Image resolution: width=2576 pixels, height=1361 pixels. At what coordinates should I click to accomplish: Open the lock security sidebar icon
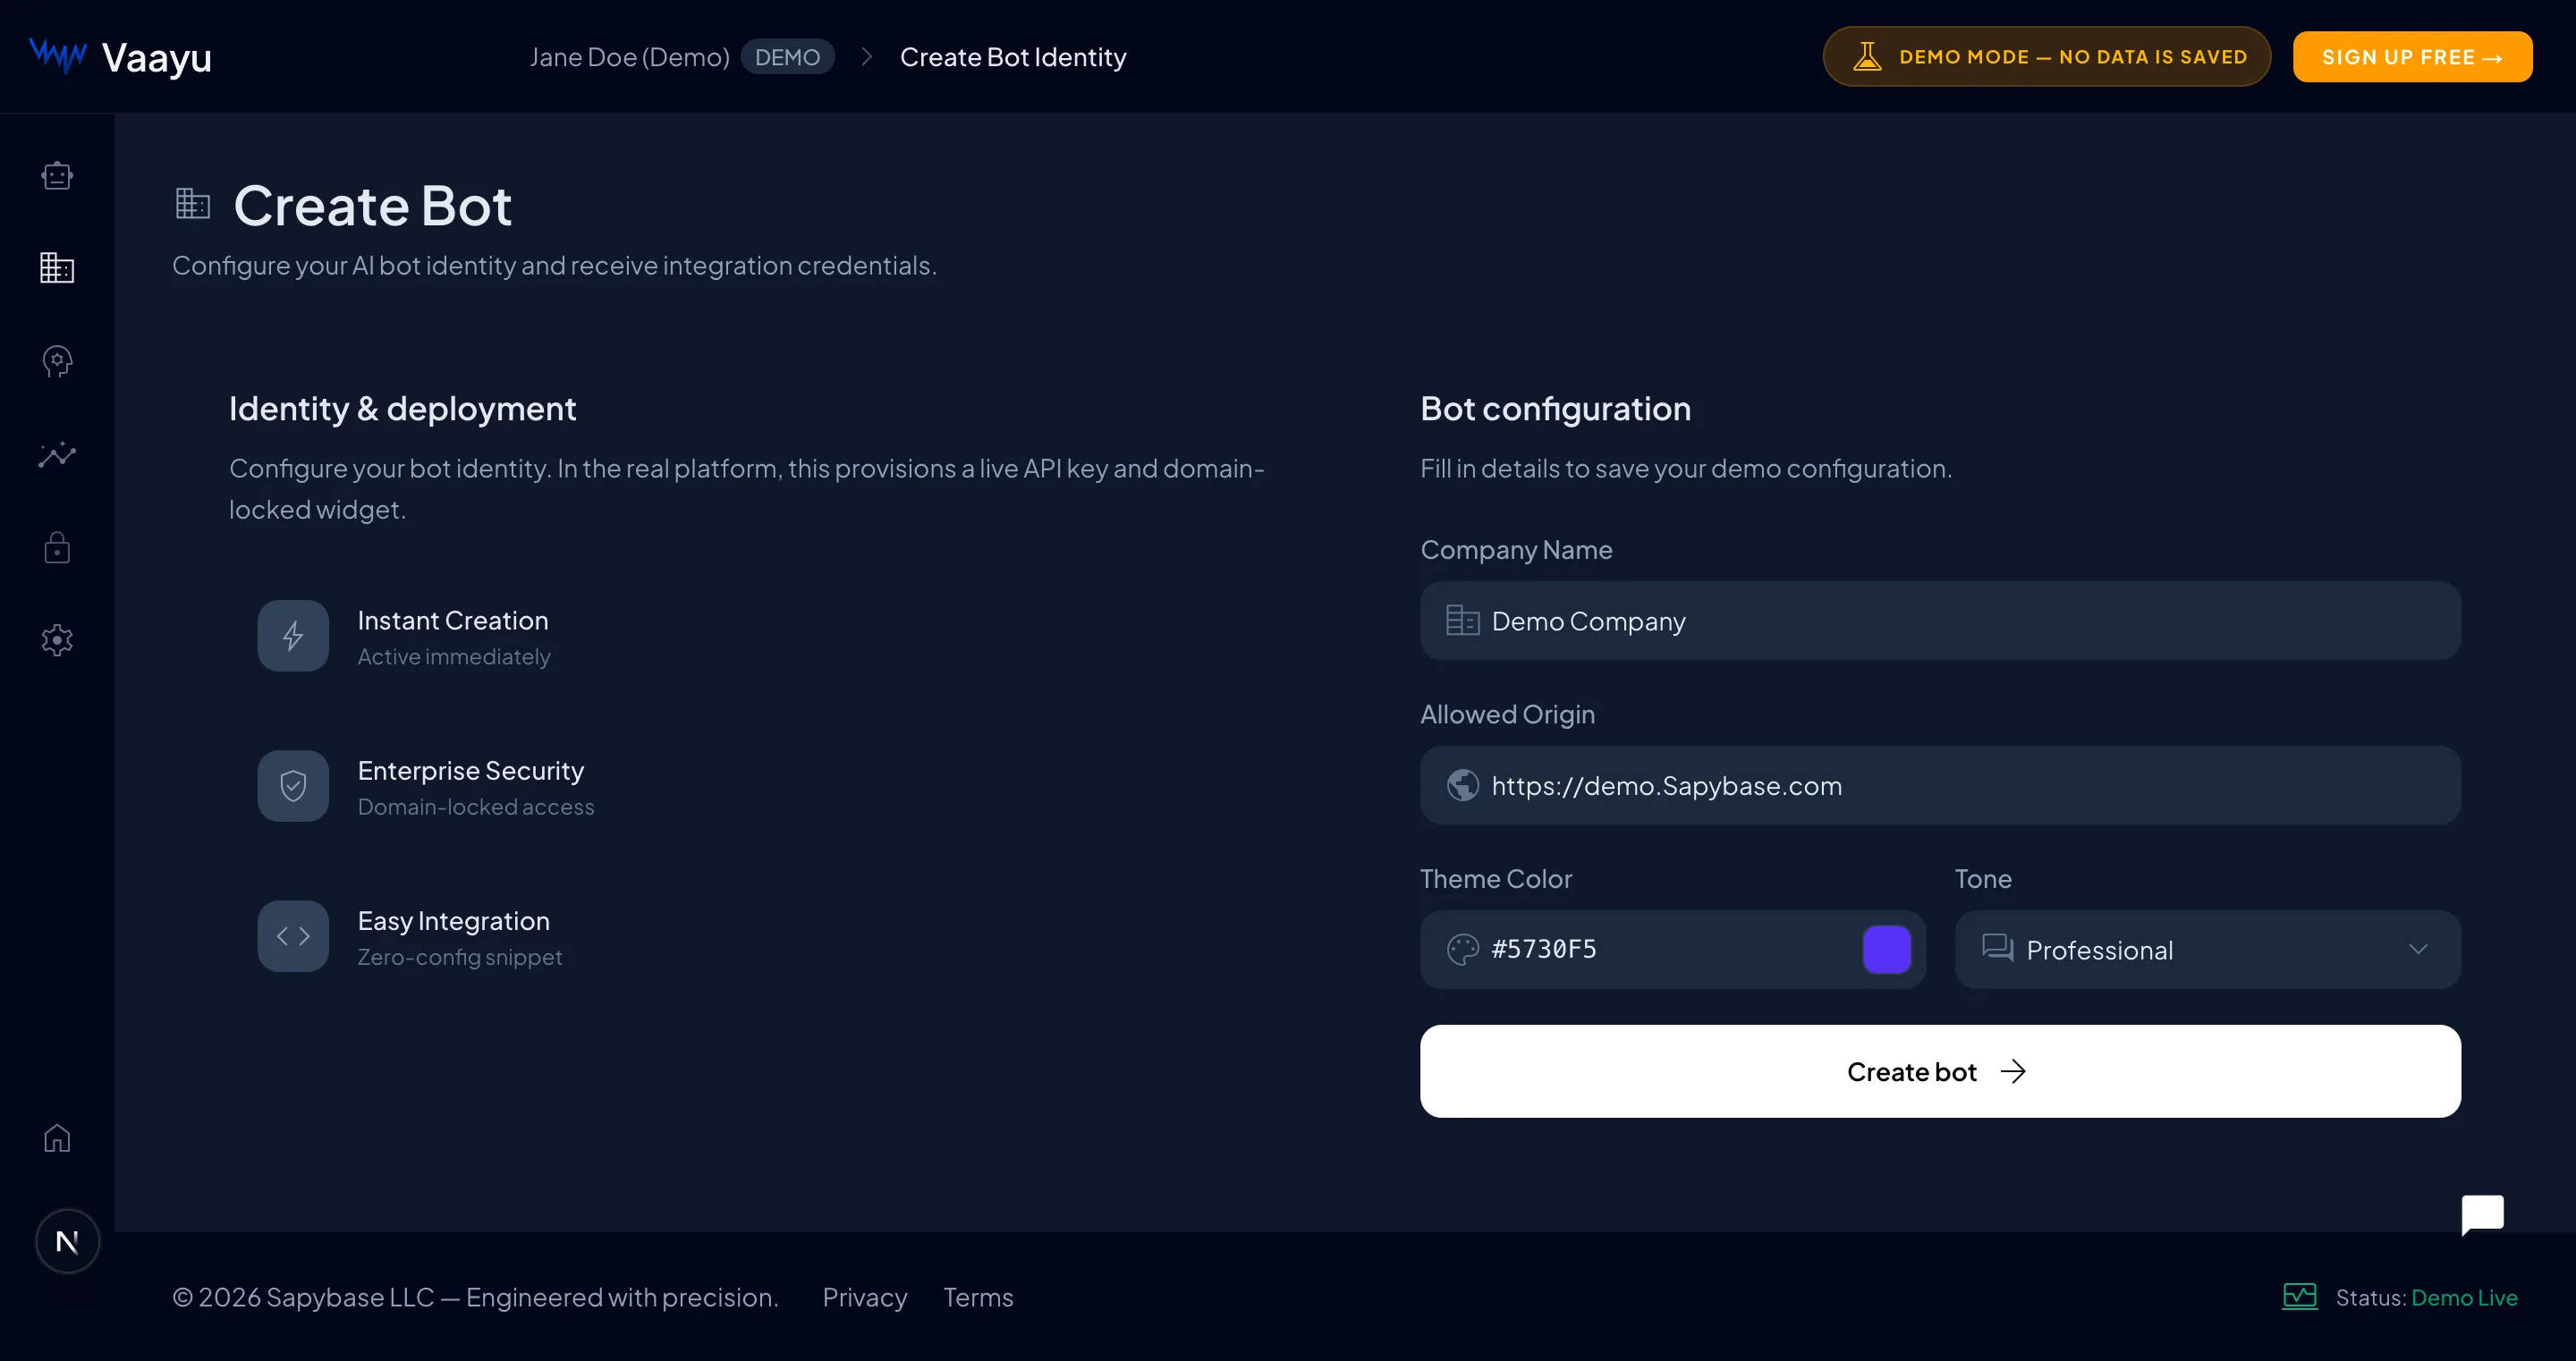tap(57, 547)
